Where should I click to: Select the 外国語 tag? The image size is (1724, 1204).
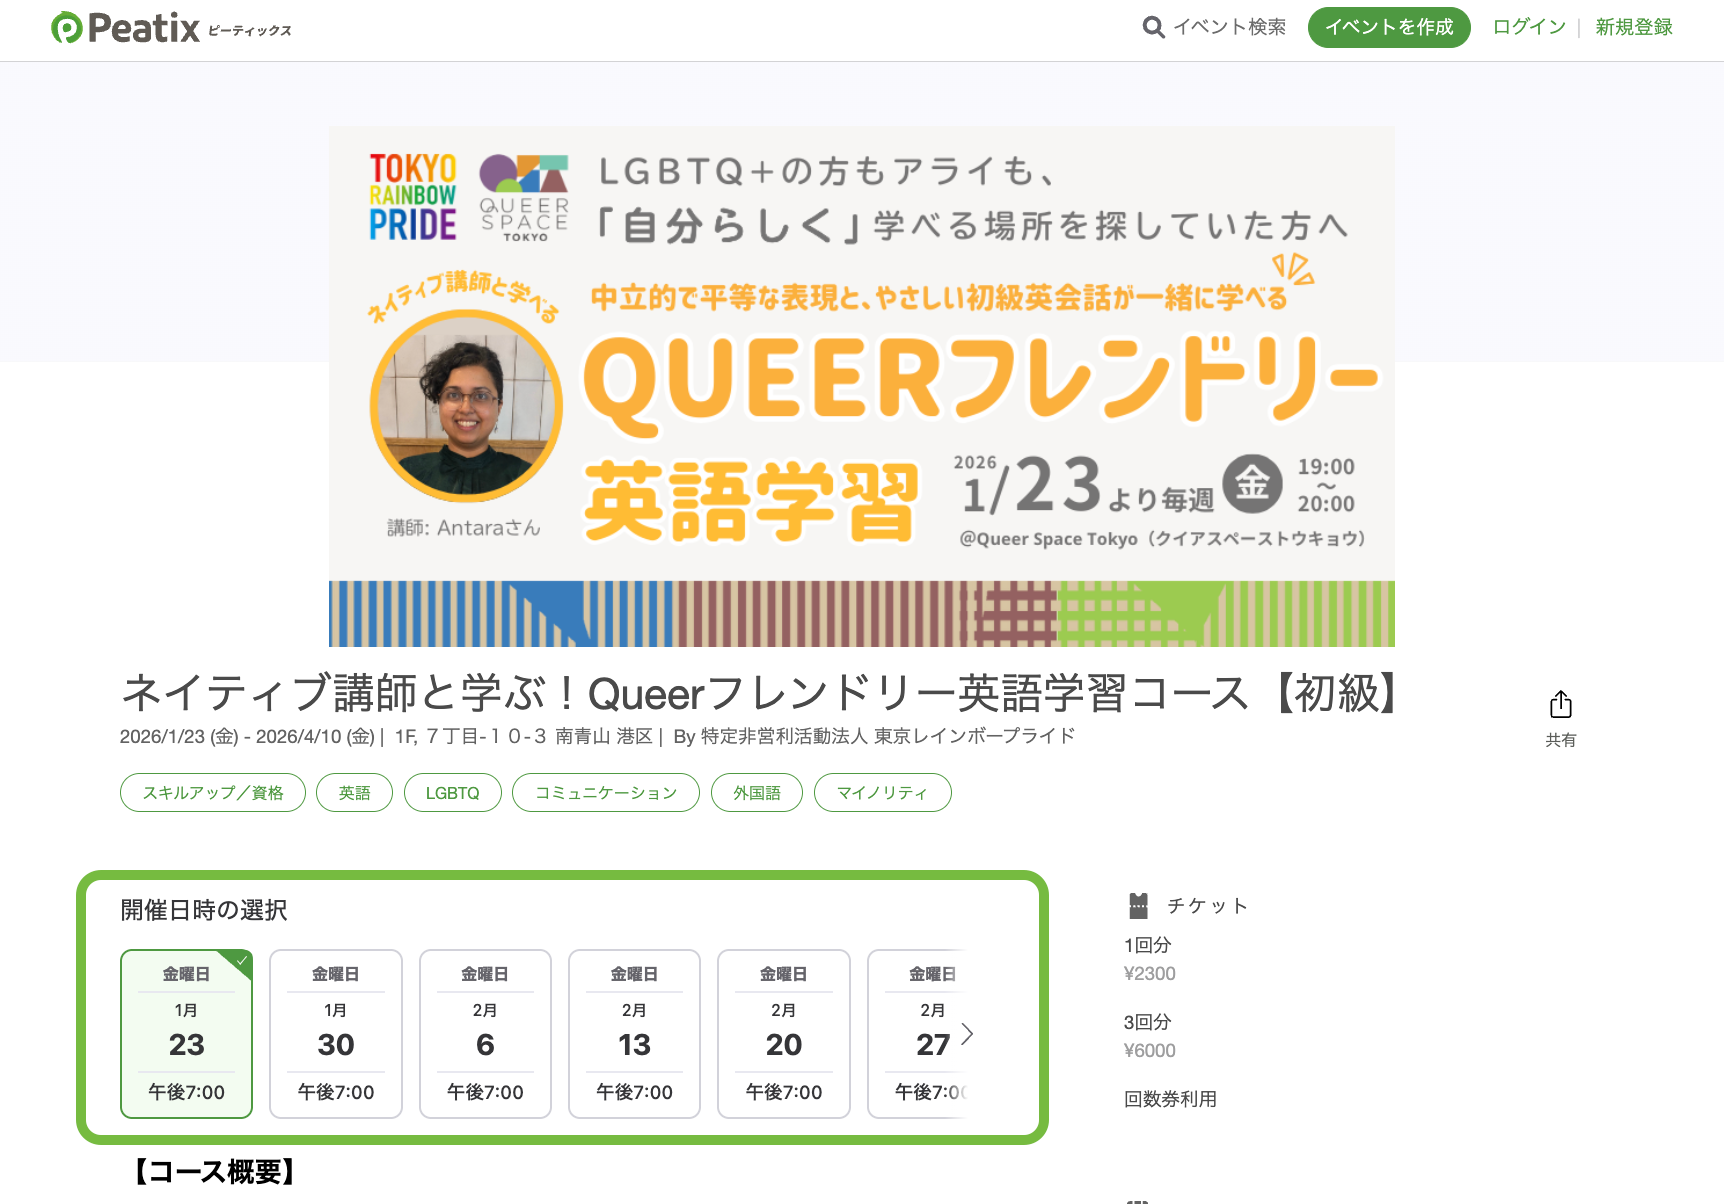click(757, 793)
